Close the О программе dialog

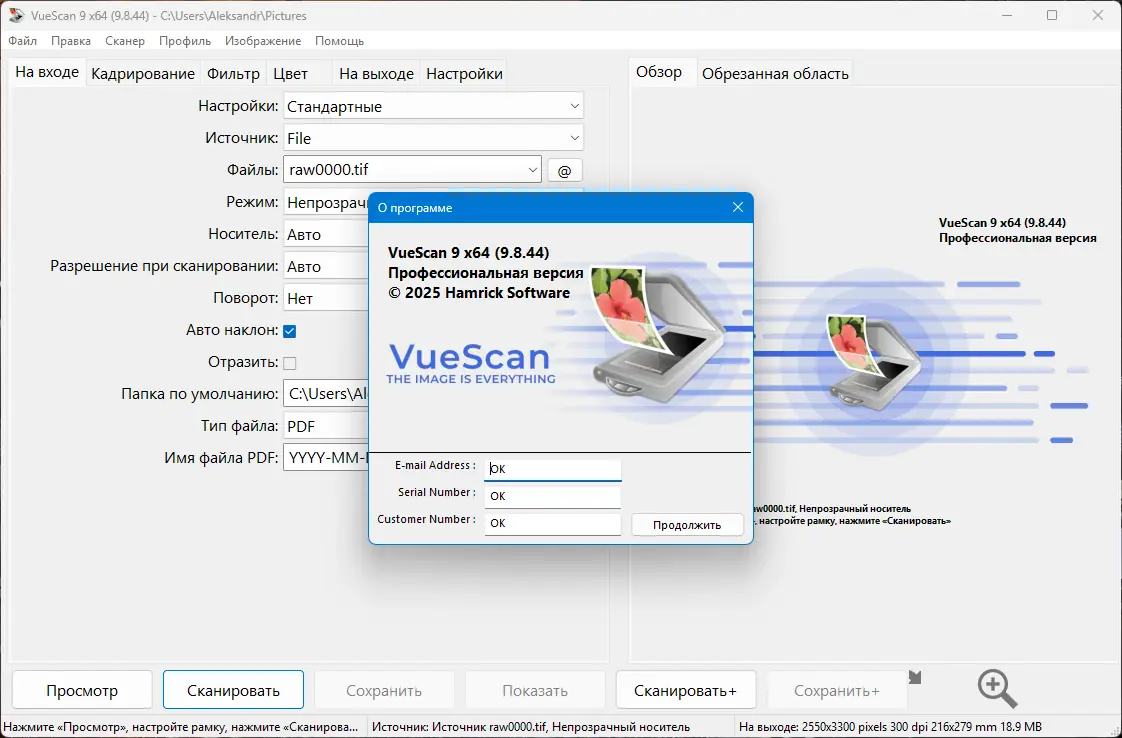tap(738, 208)
